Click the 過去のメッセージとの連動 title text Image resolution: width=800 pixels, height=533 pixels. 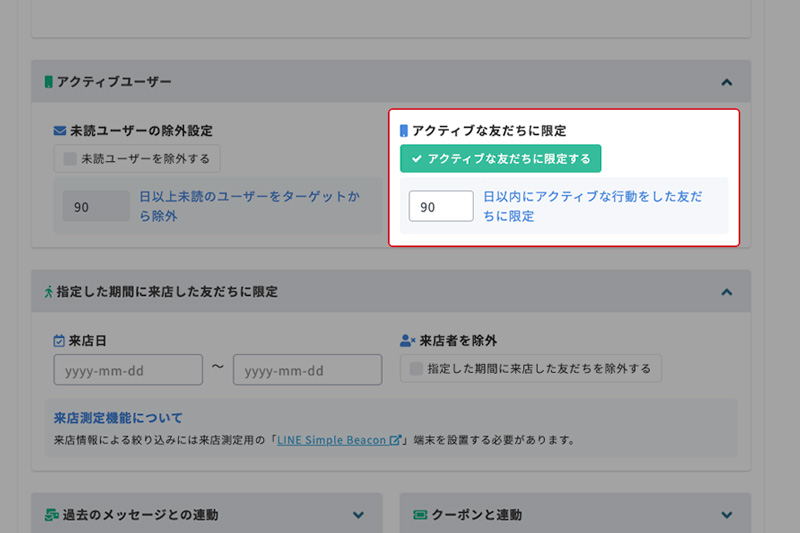point(140,515)
